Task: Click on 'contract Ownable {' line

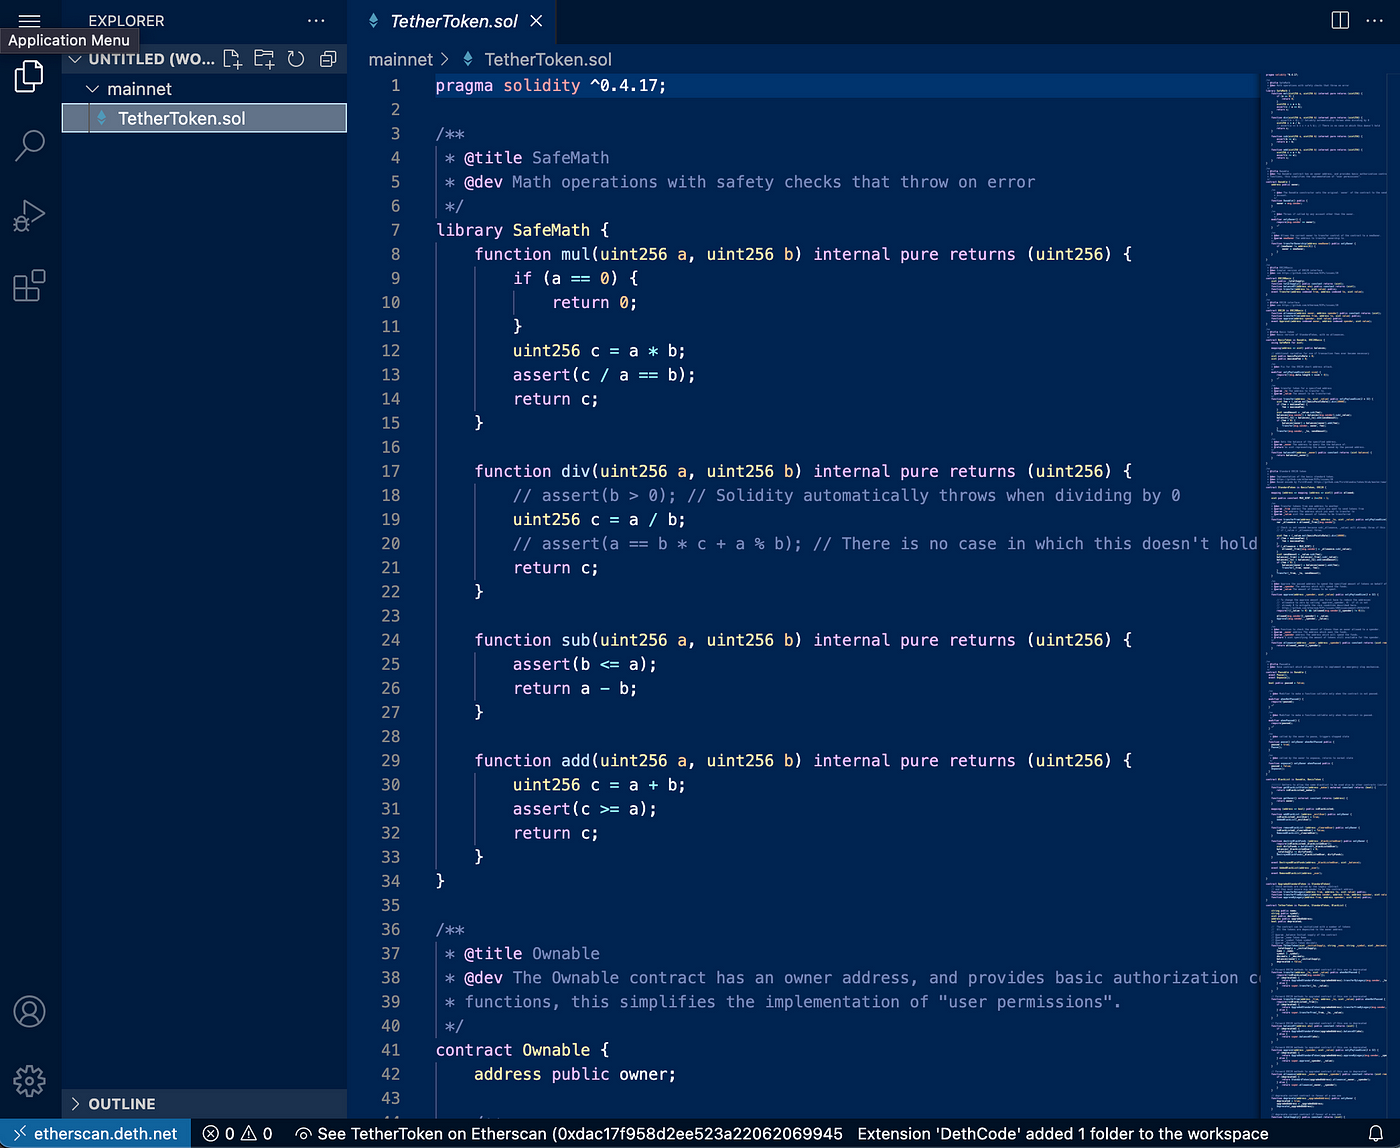Action: click(522, 1050)
